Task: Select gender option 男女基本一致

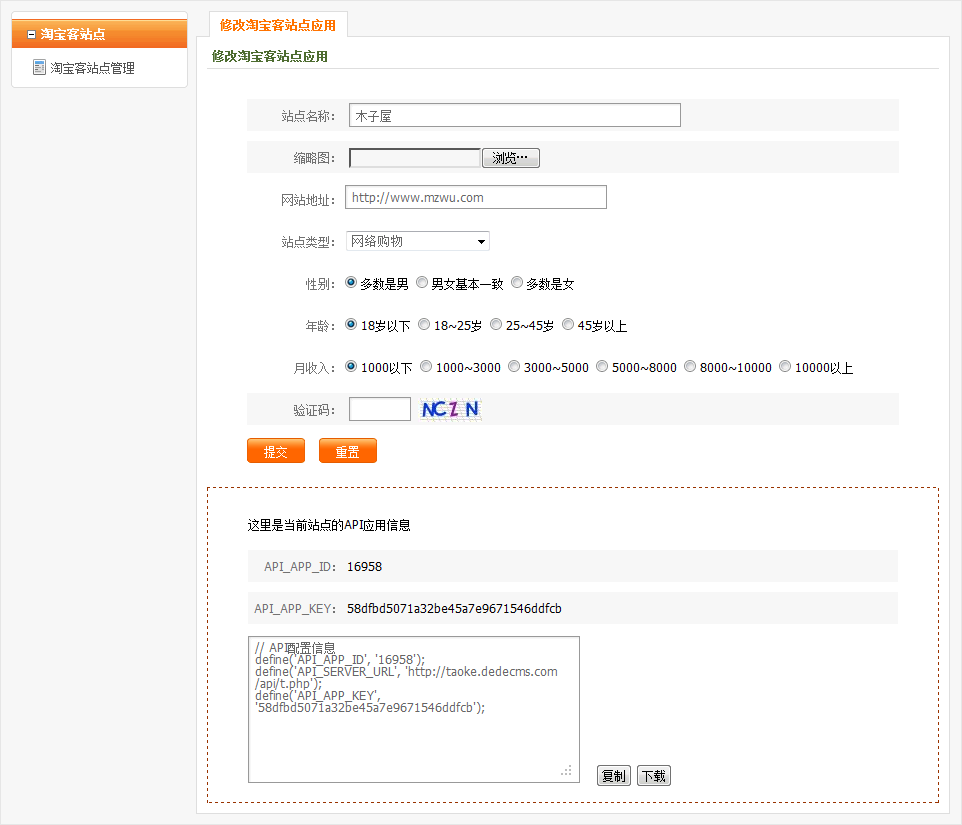Action: point(422,282)
